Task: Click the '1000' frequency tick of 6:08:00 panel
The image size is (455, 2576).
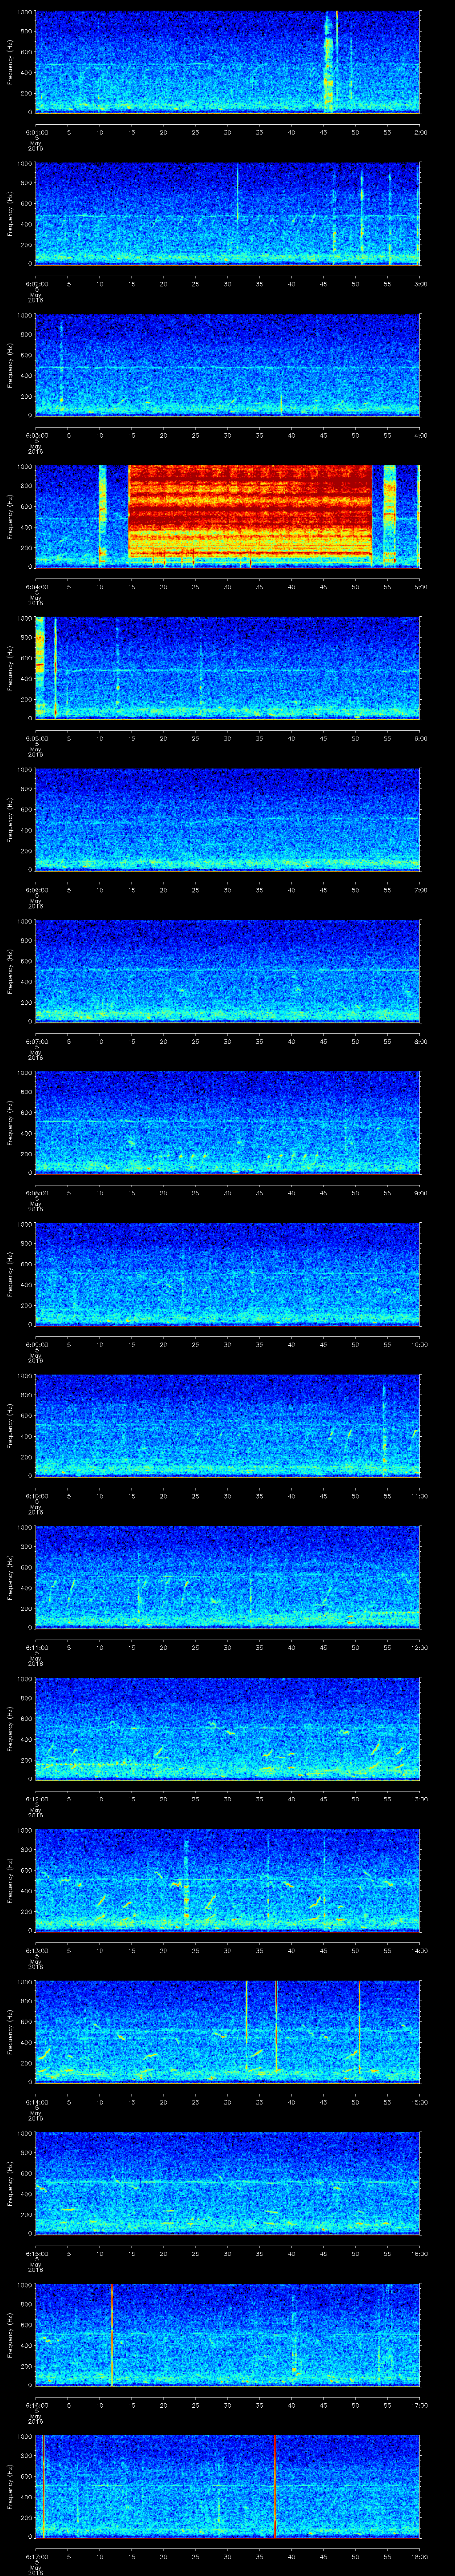Action: click(x=25, y=1073)
